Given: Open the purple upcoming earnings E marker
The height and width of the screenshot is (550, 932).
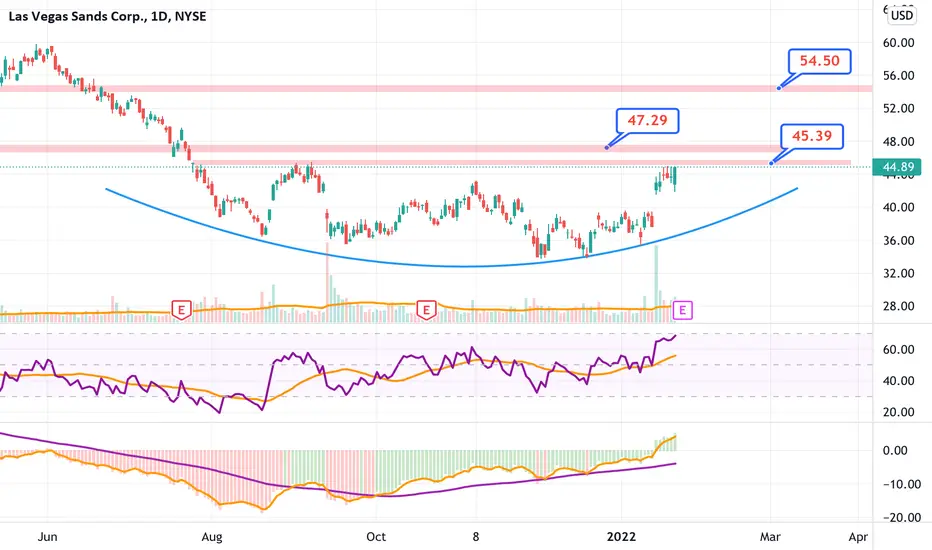Looking at the screenshot, I should point(682,310).
